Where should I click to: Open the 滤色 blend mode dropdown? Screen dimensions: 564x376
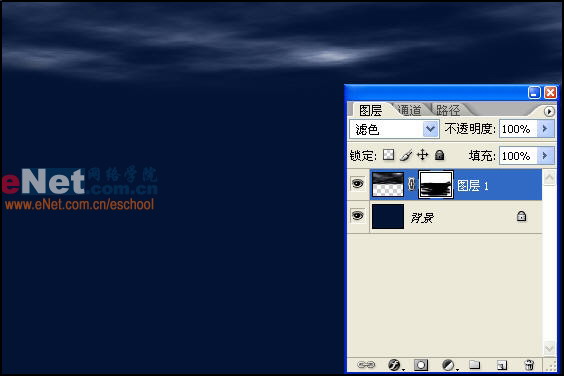pos(430,129)
